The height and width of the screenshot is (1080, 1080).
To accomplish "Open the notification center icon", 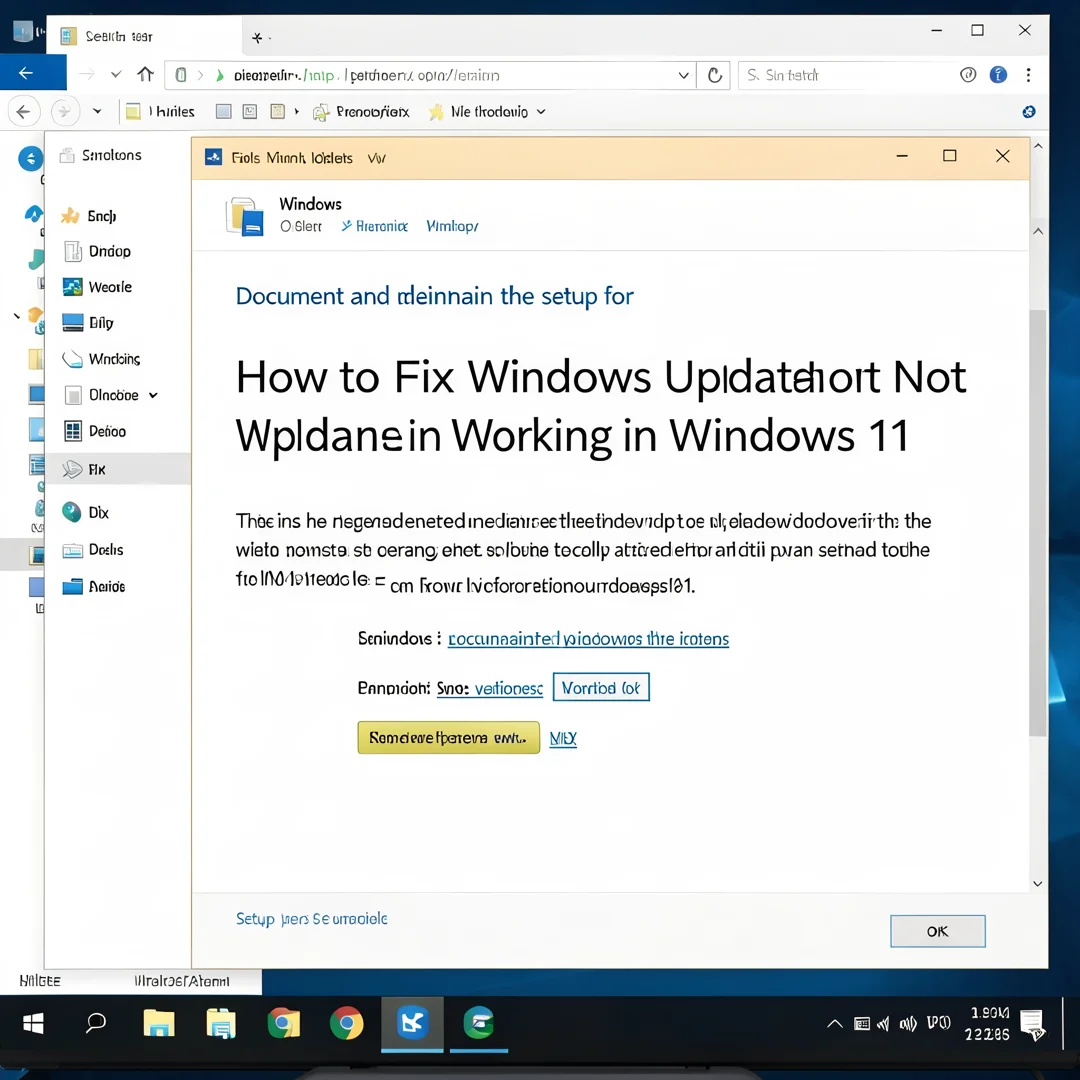I will tap(1032, 1024).
